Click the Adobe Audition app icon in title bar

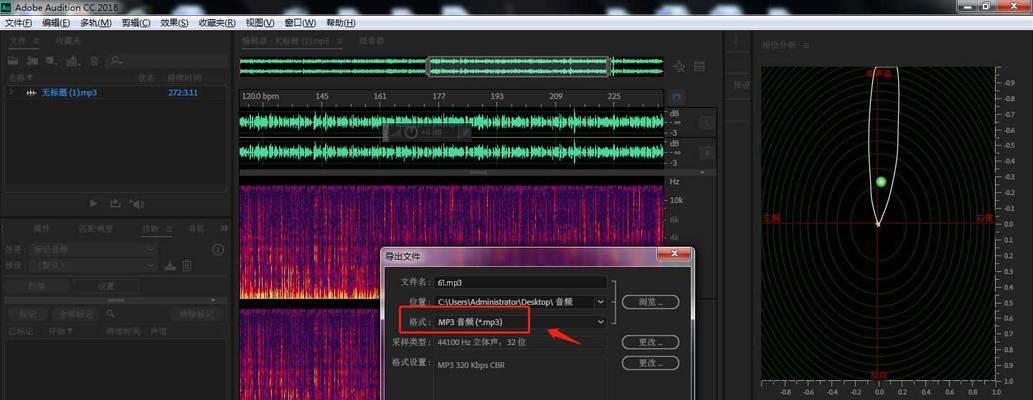click(6, 6)
